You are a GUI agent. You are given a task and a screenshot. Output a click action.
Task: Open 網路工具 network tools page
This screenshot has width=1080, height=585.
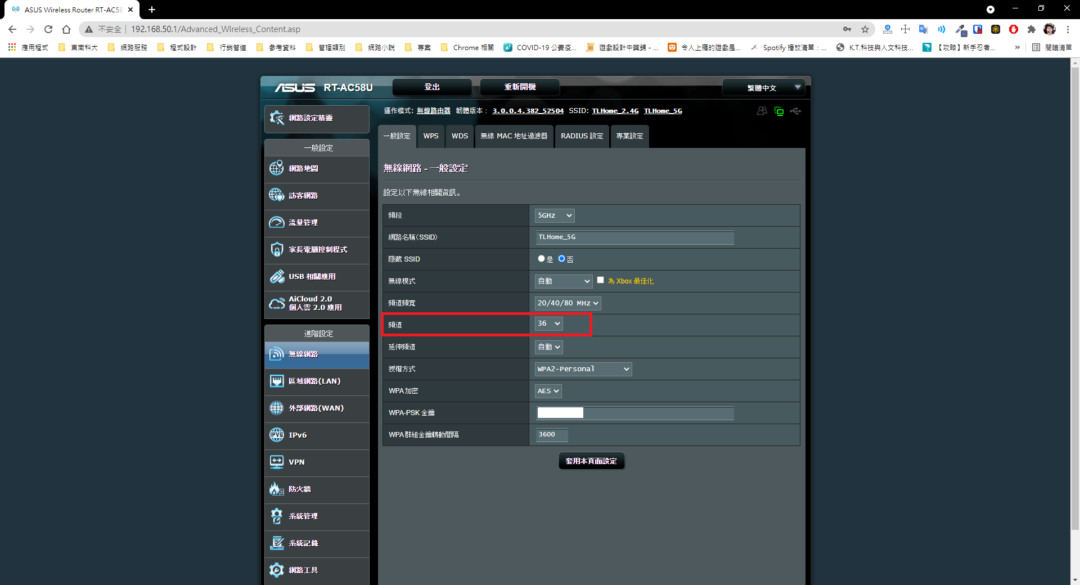(317, 570)
